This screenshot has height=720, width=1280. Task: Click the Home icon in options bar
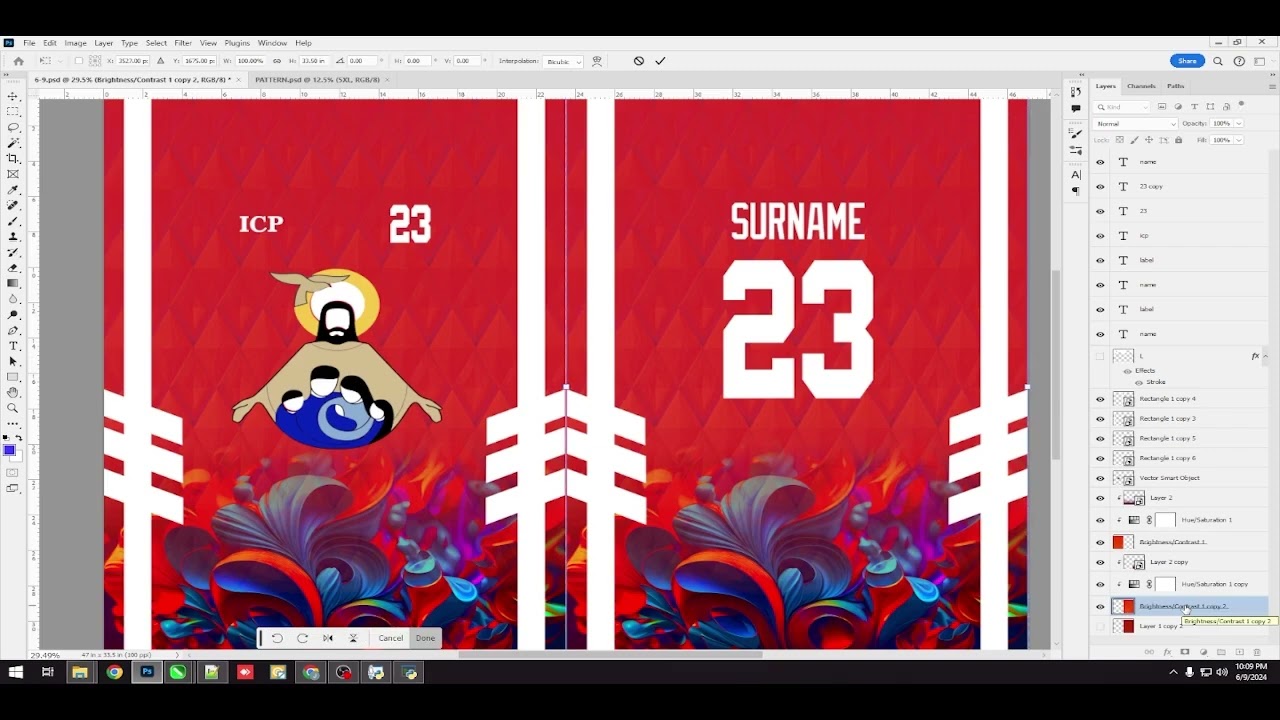(x=18, y=61)
